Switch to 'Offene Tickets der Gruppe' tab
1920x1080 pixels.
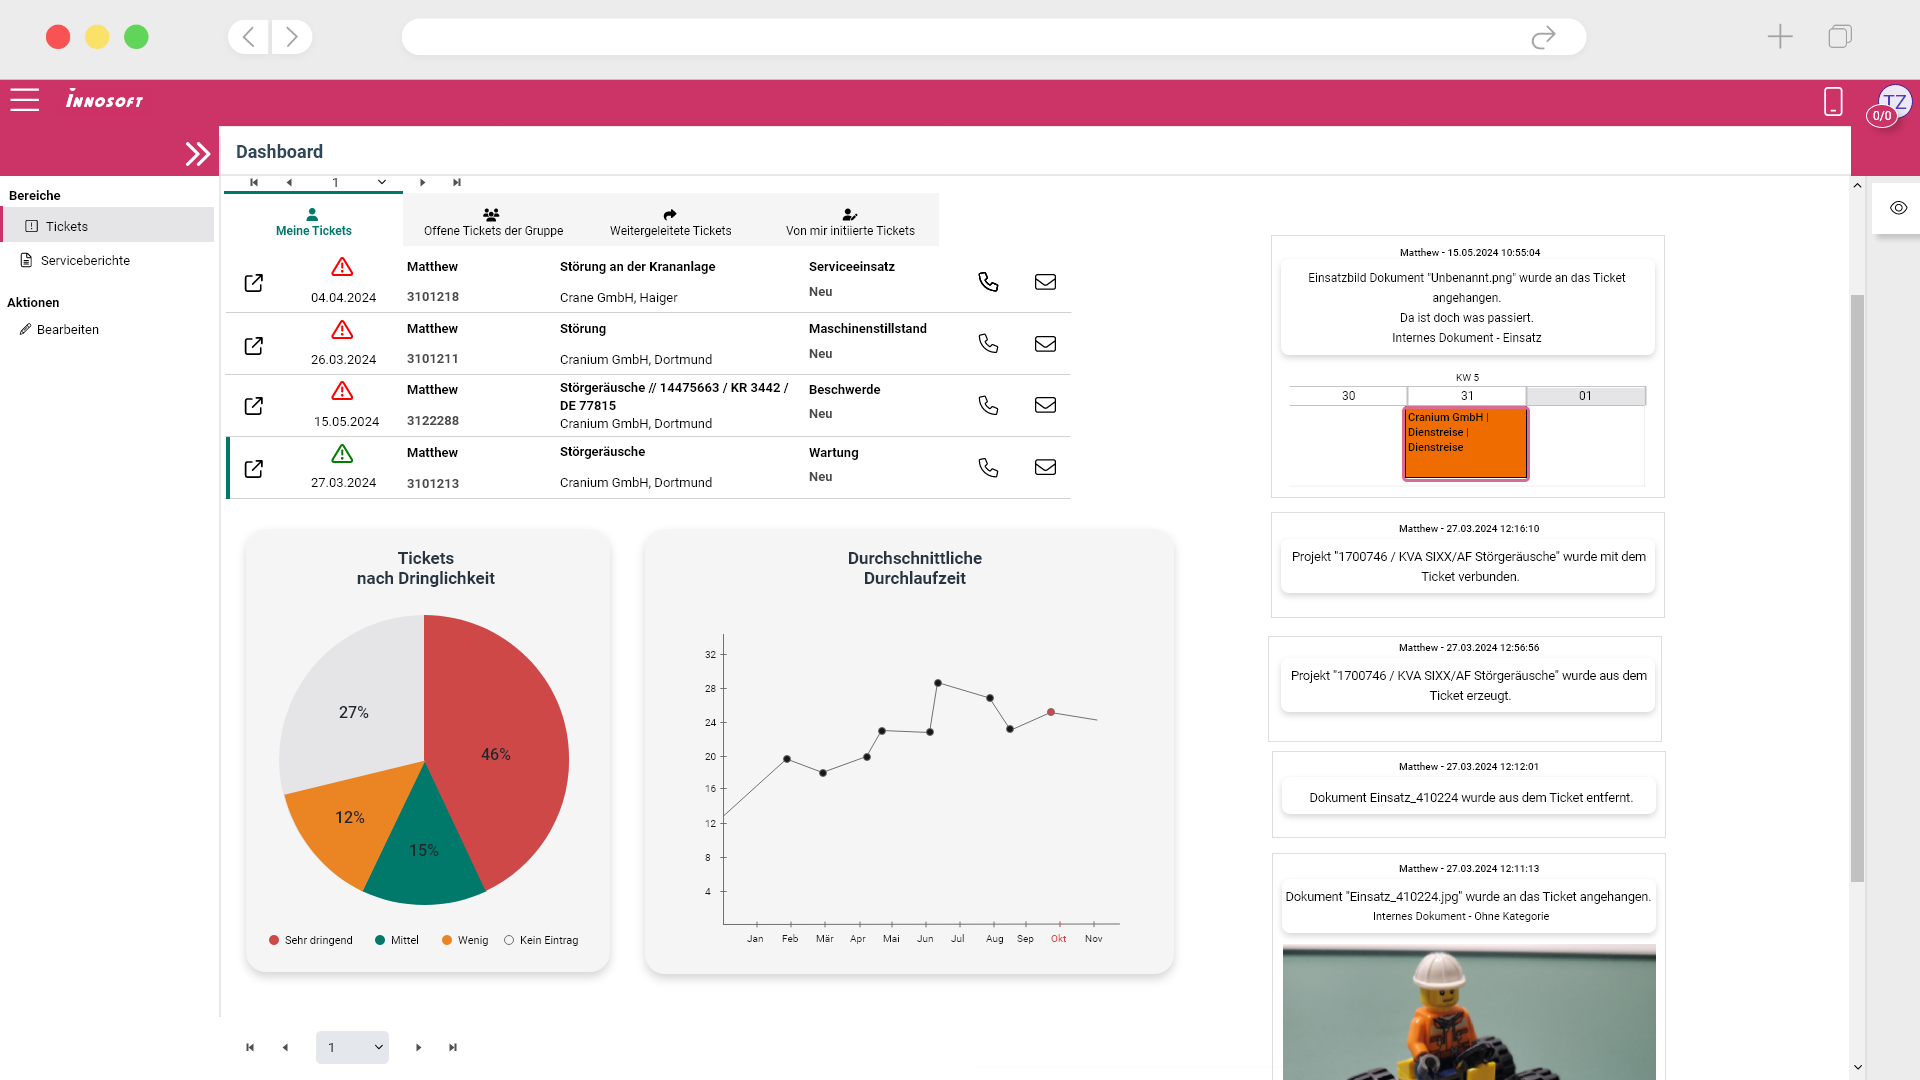click(493, 220)
